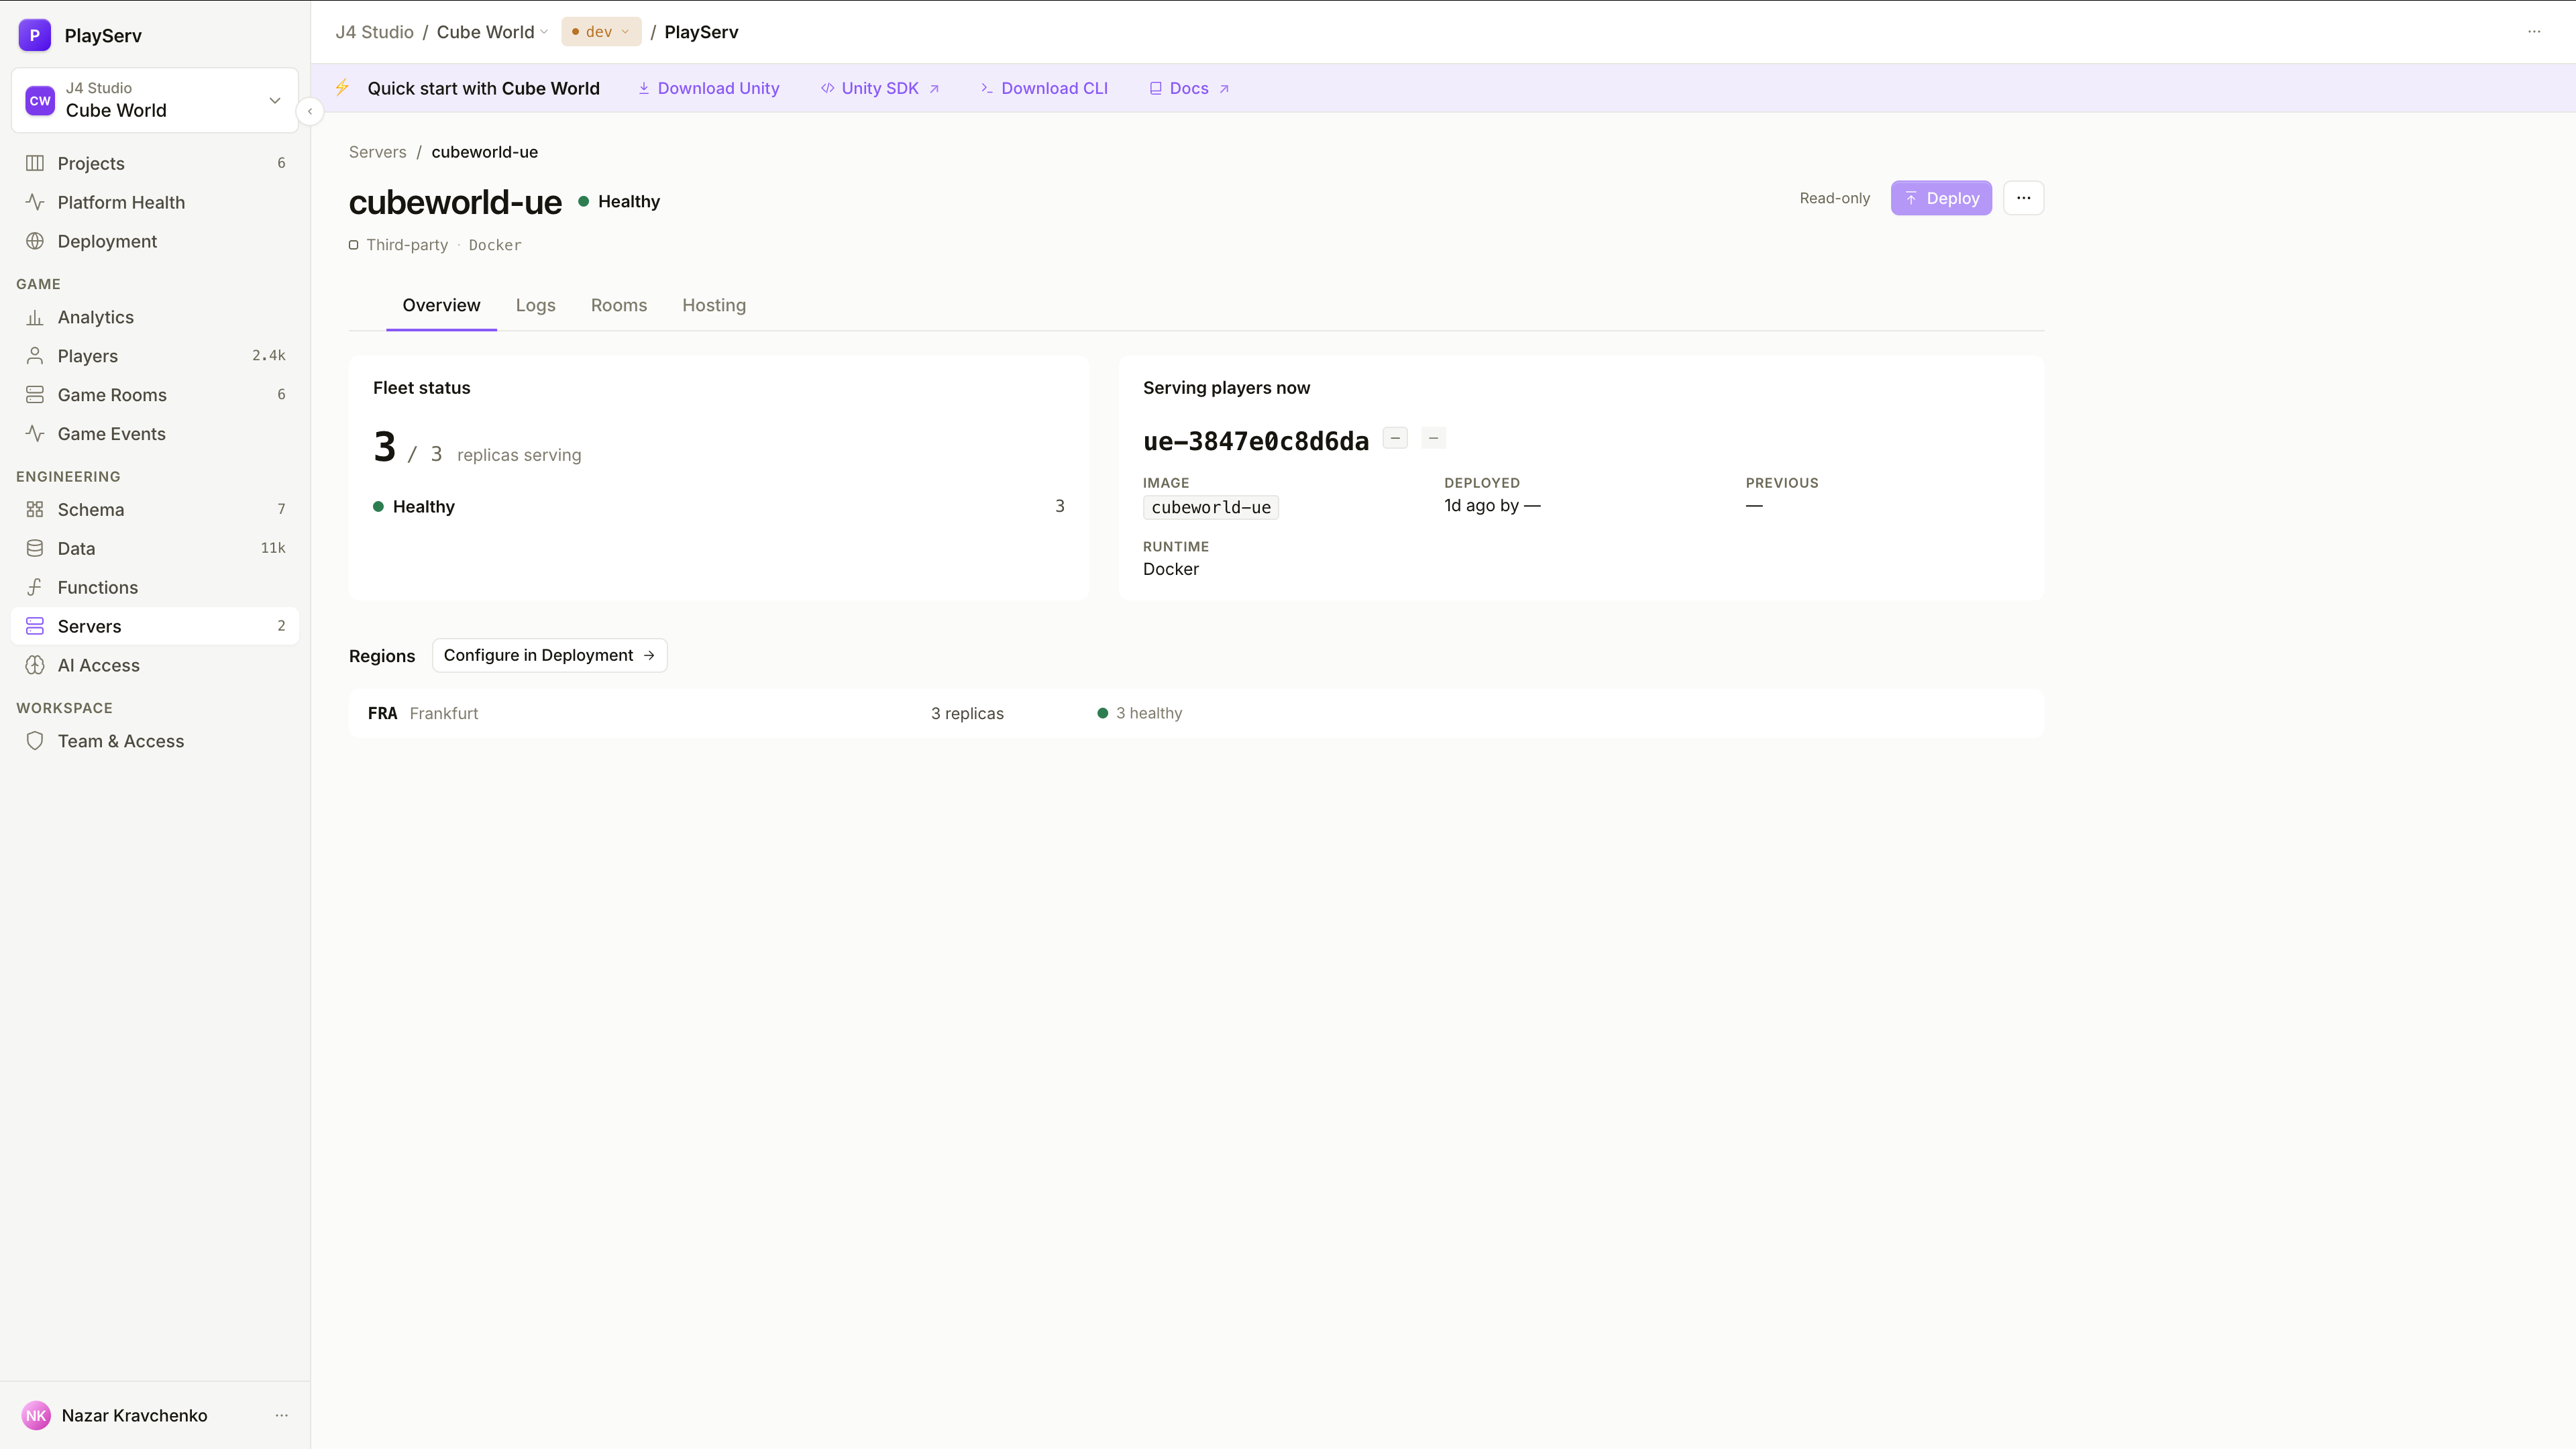Open the Projects sidebar item
The width and height of the screenshot is (2576, 1449).
(155, 163)
